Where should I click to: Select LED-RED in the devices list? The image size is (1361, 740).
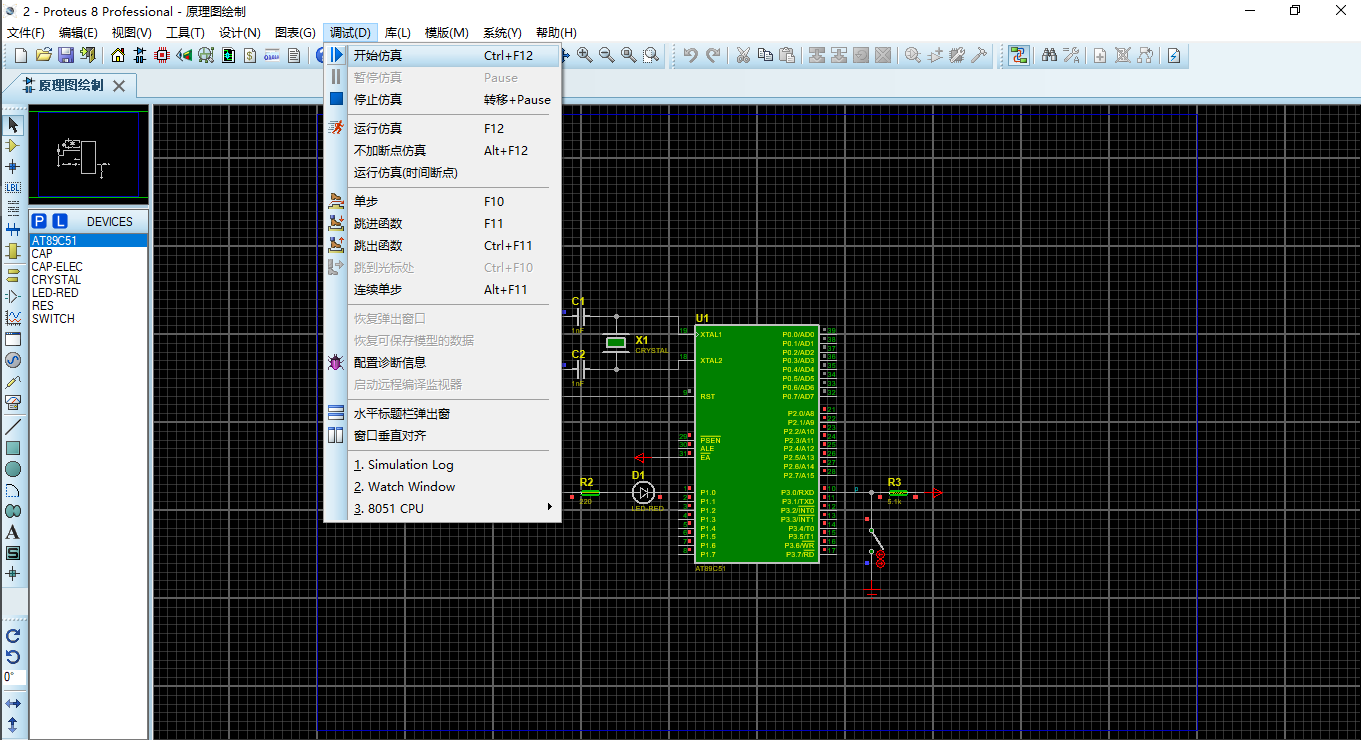click(55, 293)
